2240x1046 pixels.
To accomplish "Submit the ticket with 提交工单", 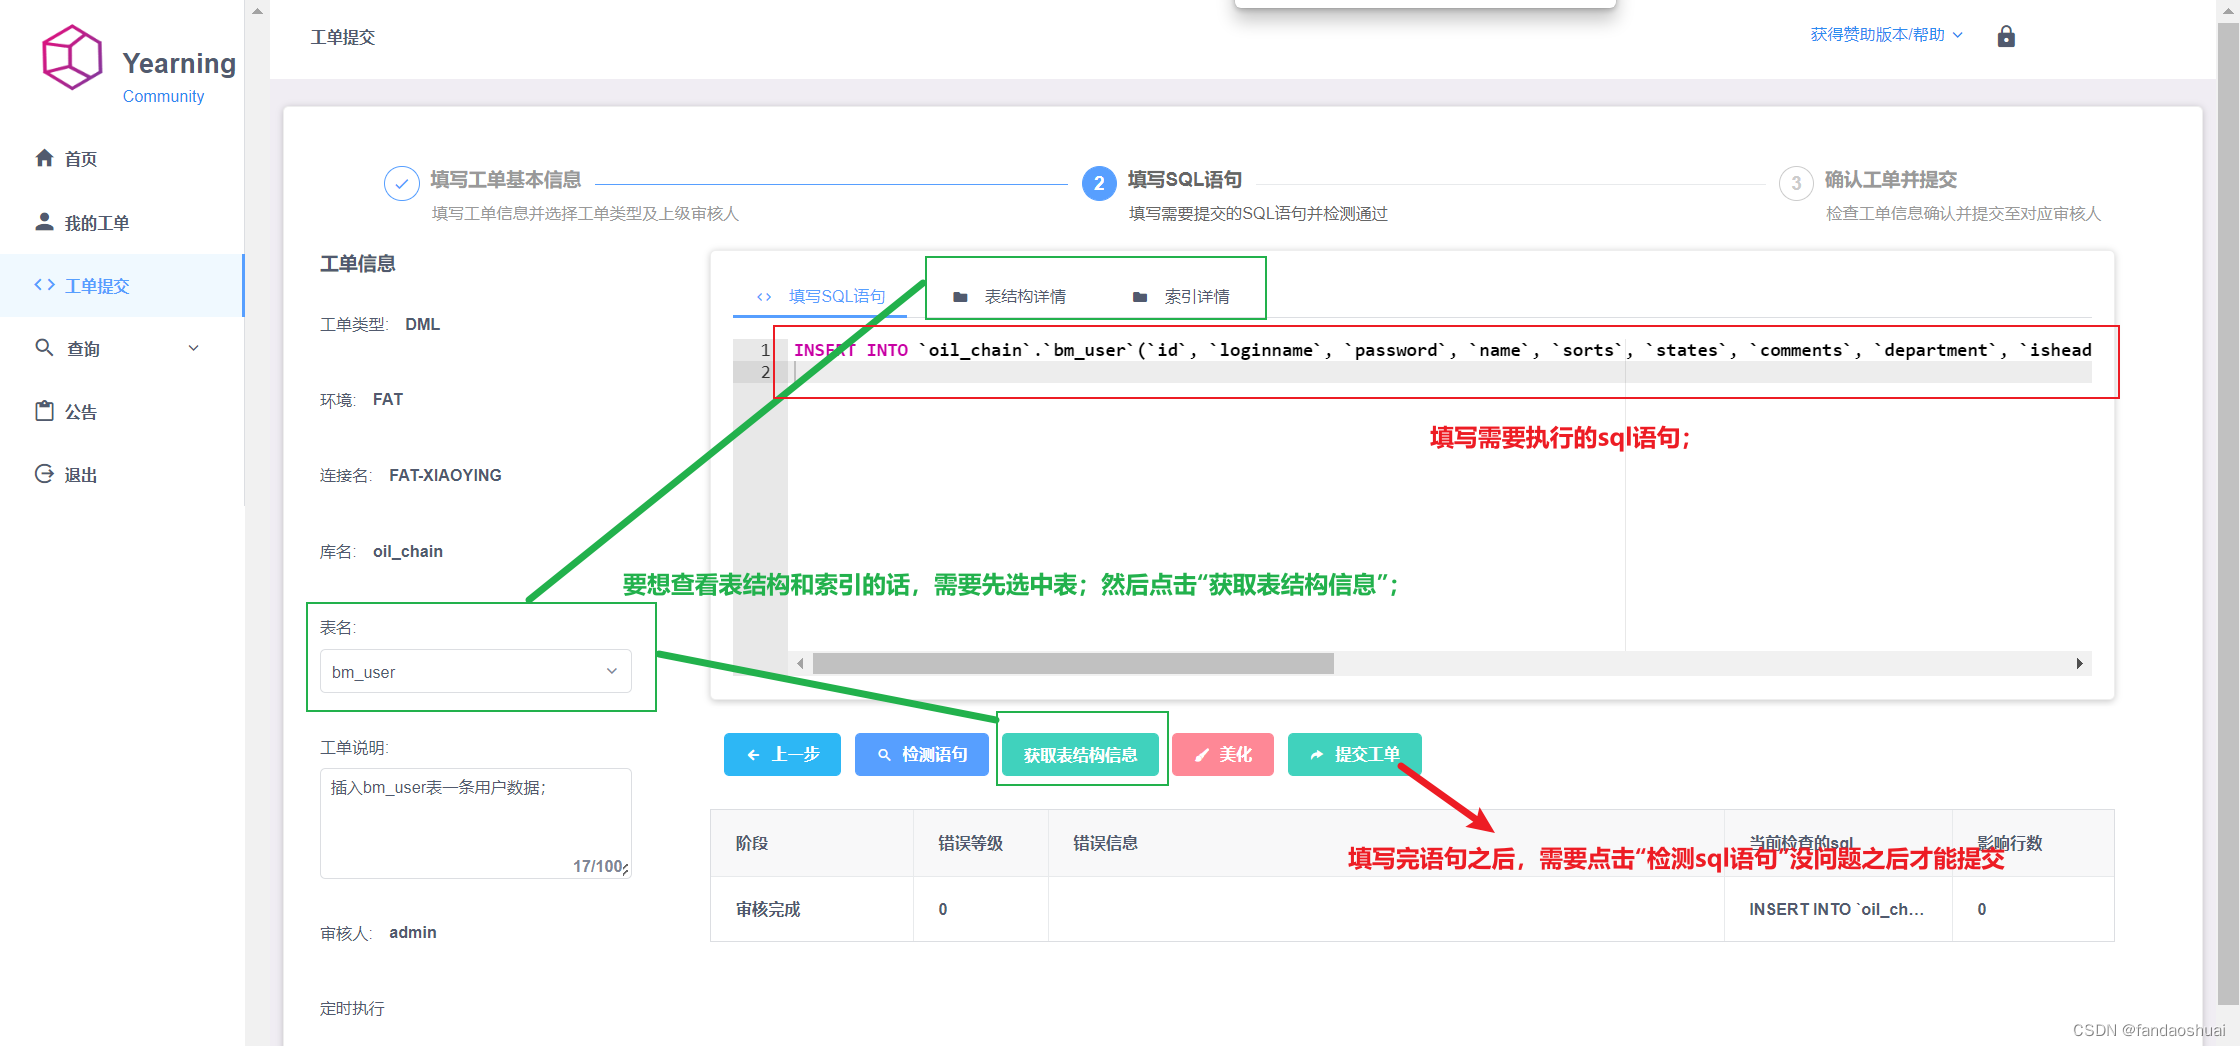I will click(1355, 754).
